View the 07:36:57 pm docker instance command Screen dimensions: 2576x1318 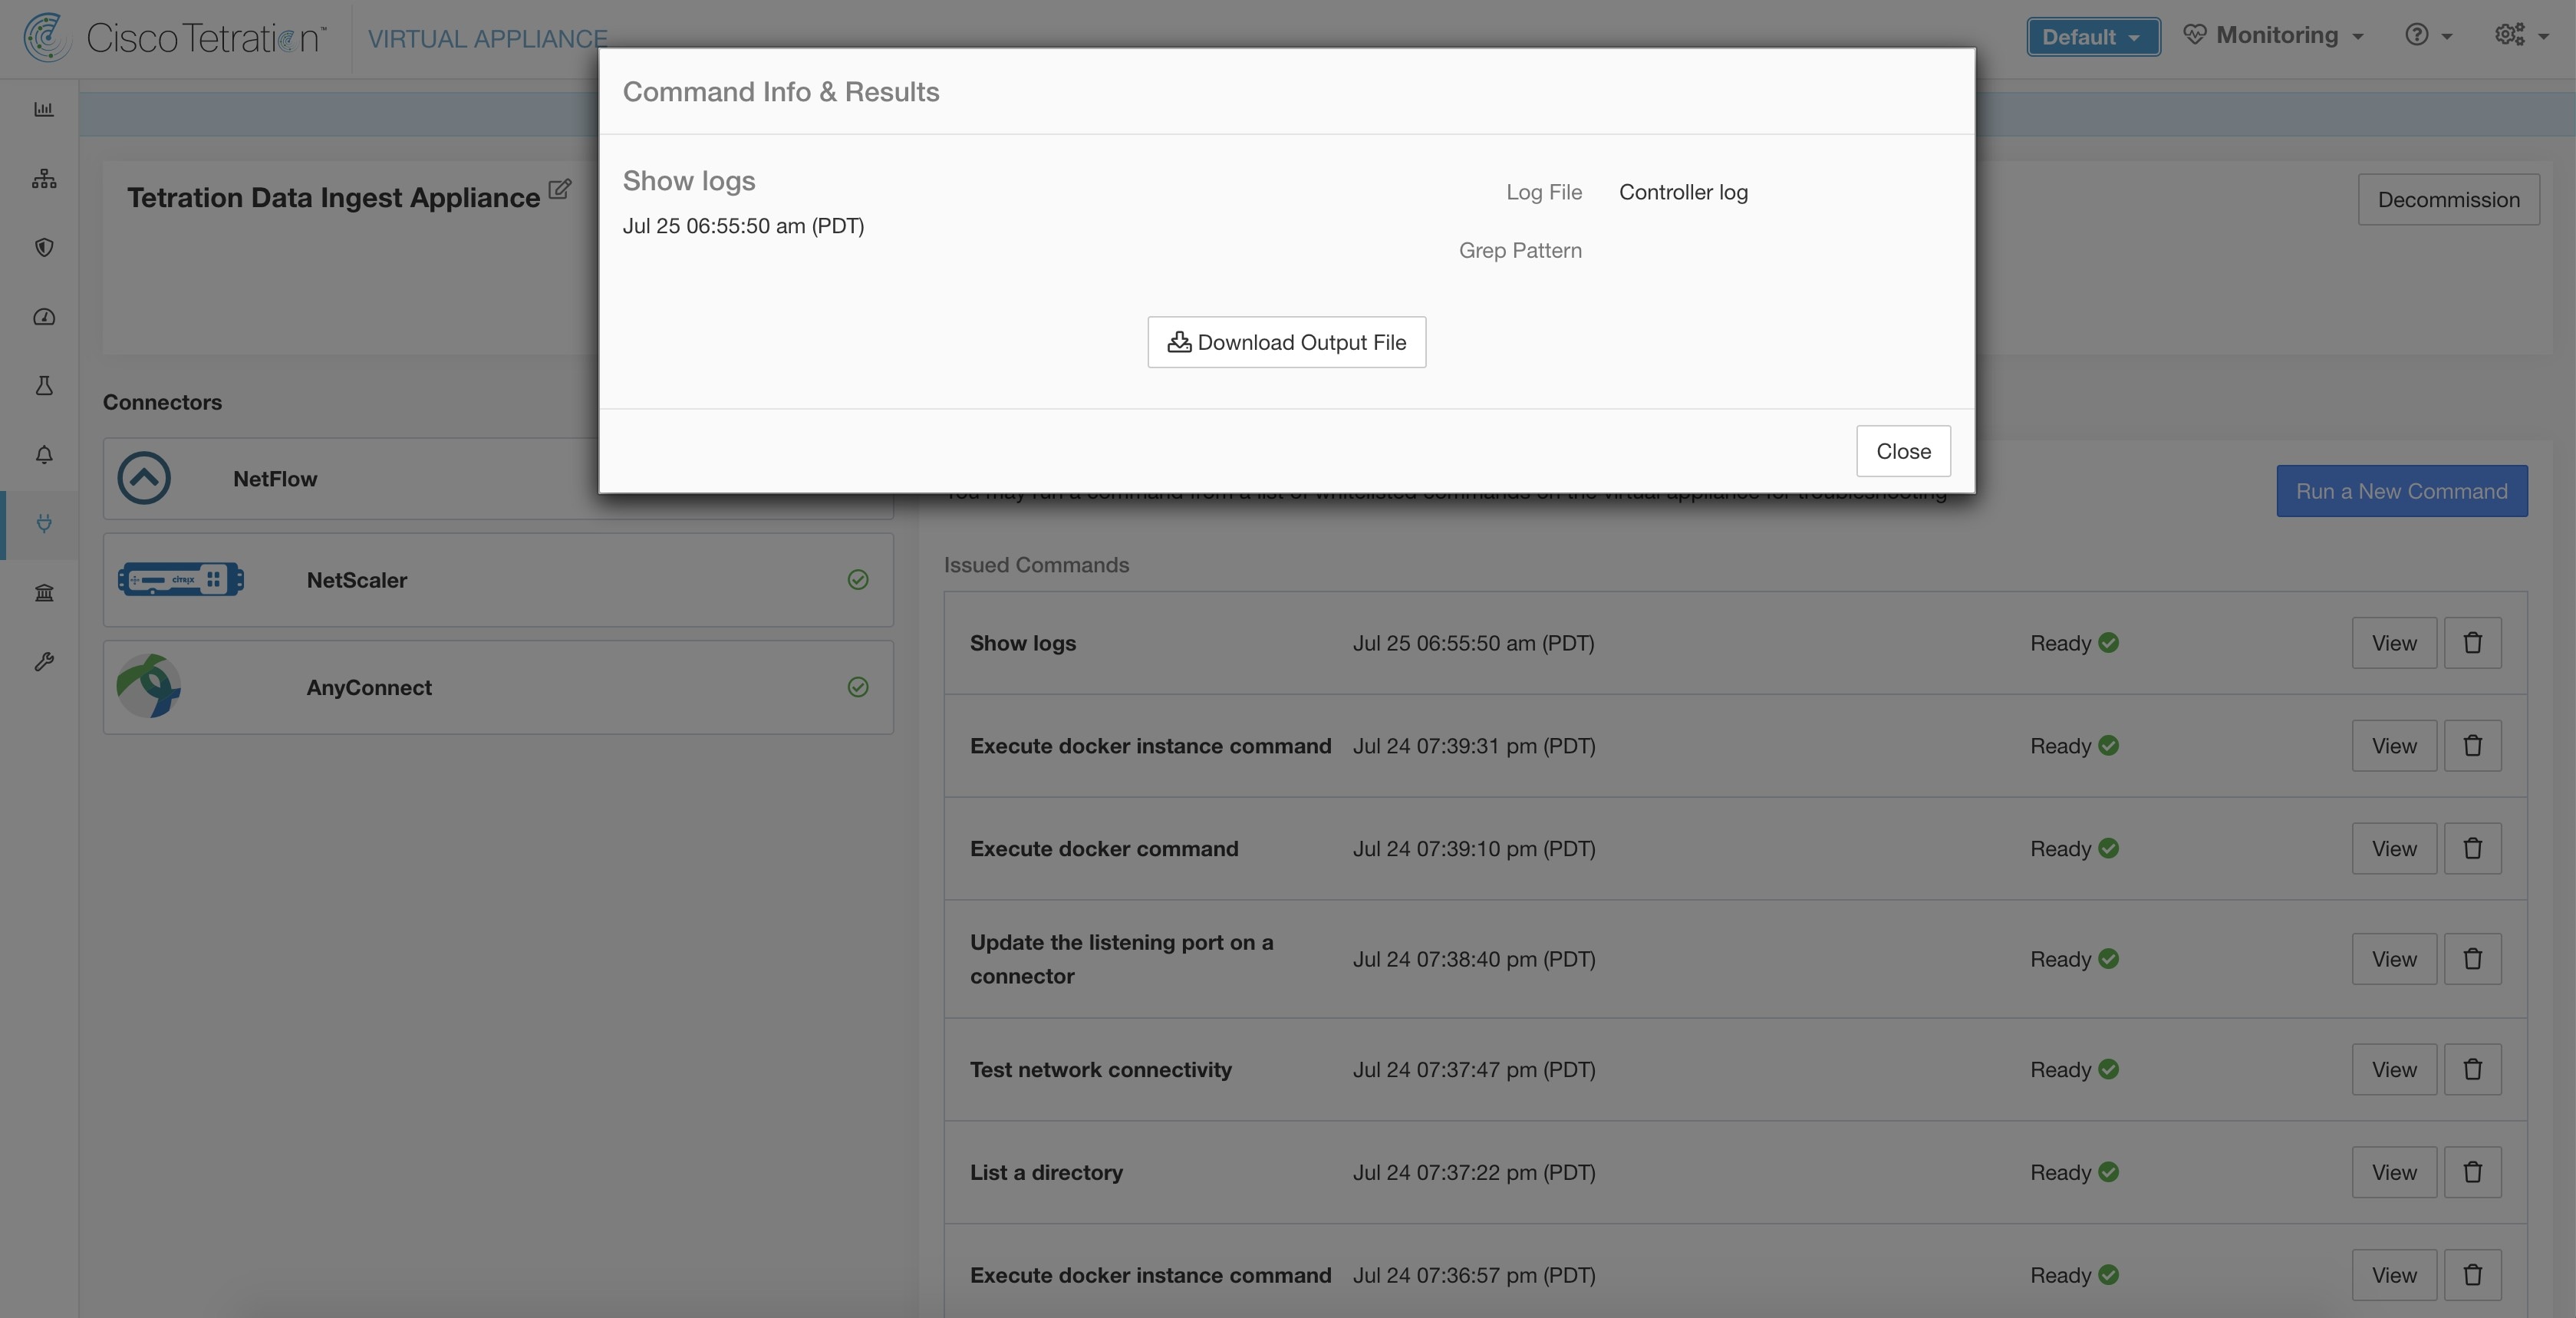[x=2394, y=1274]
